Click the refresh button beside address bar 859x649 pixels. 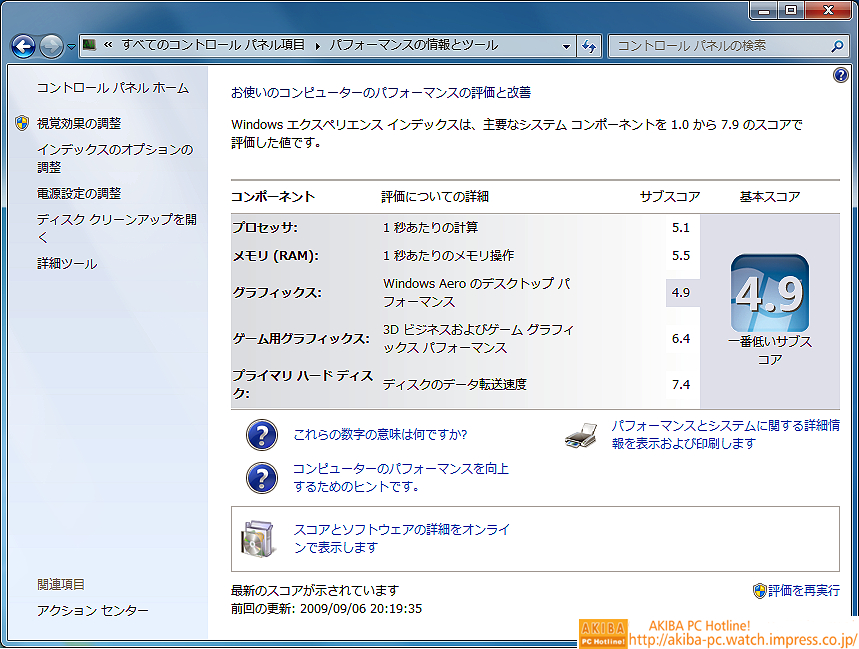point(589,46)
